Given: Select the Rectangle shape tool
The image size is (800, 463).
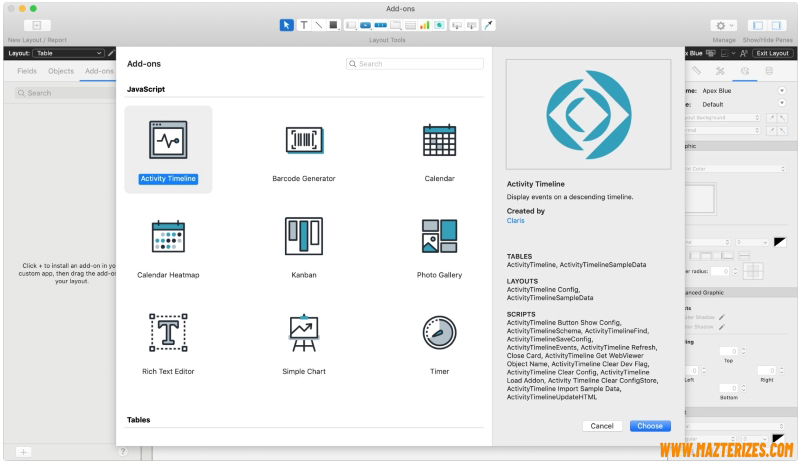Looking at the screenshot, I should pyautogui.click(x=333, y=25).
